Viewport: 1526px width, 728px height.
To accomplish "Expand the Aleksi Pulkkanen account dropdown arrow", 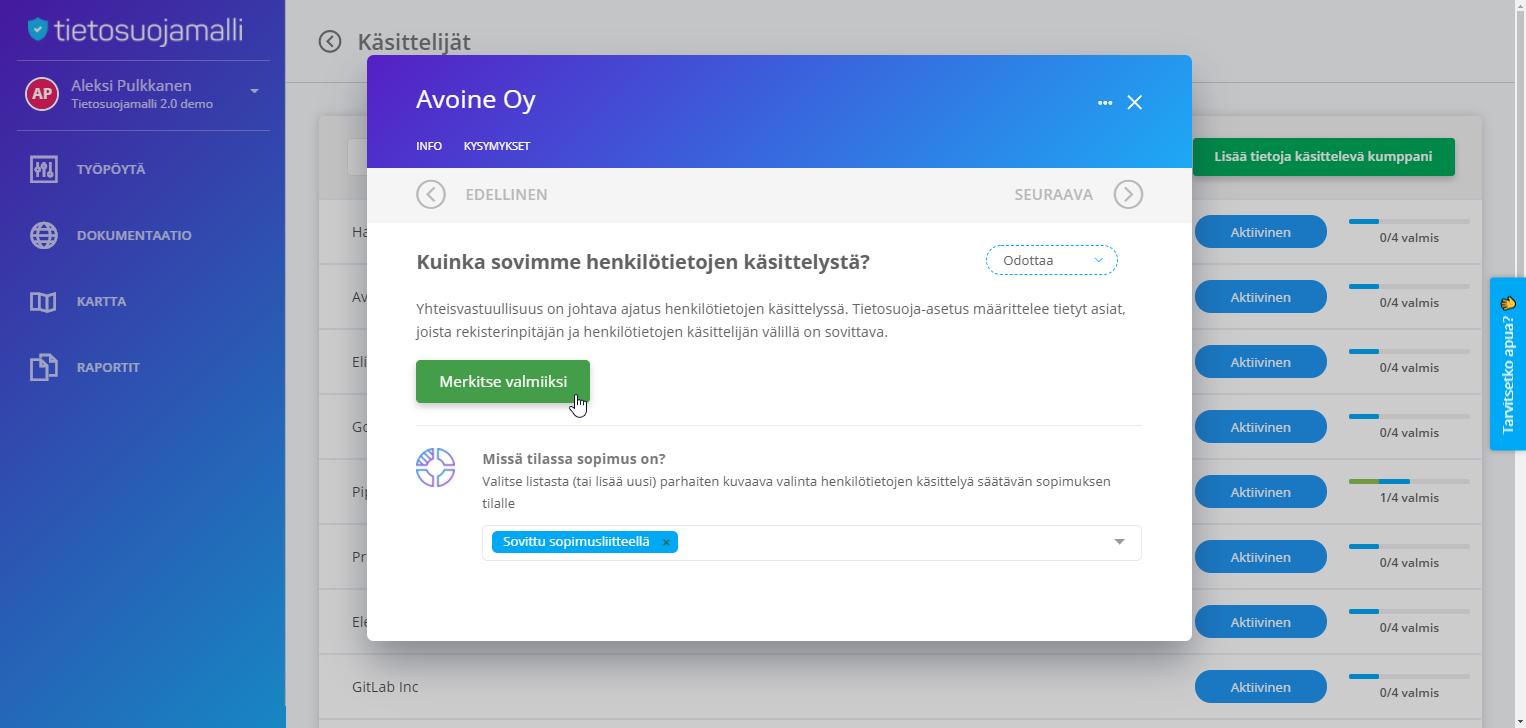I will click(254, 91).
